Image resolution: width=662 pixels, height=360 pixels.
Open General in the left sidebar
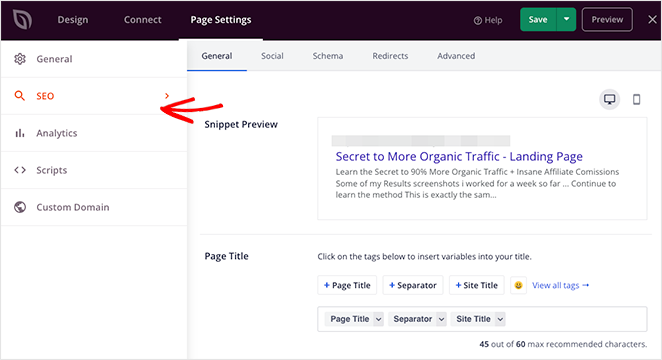94,59
